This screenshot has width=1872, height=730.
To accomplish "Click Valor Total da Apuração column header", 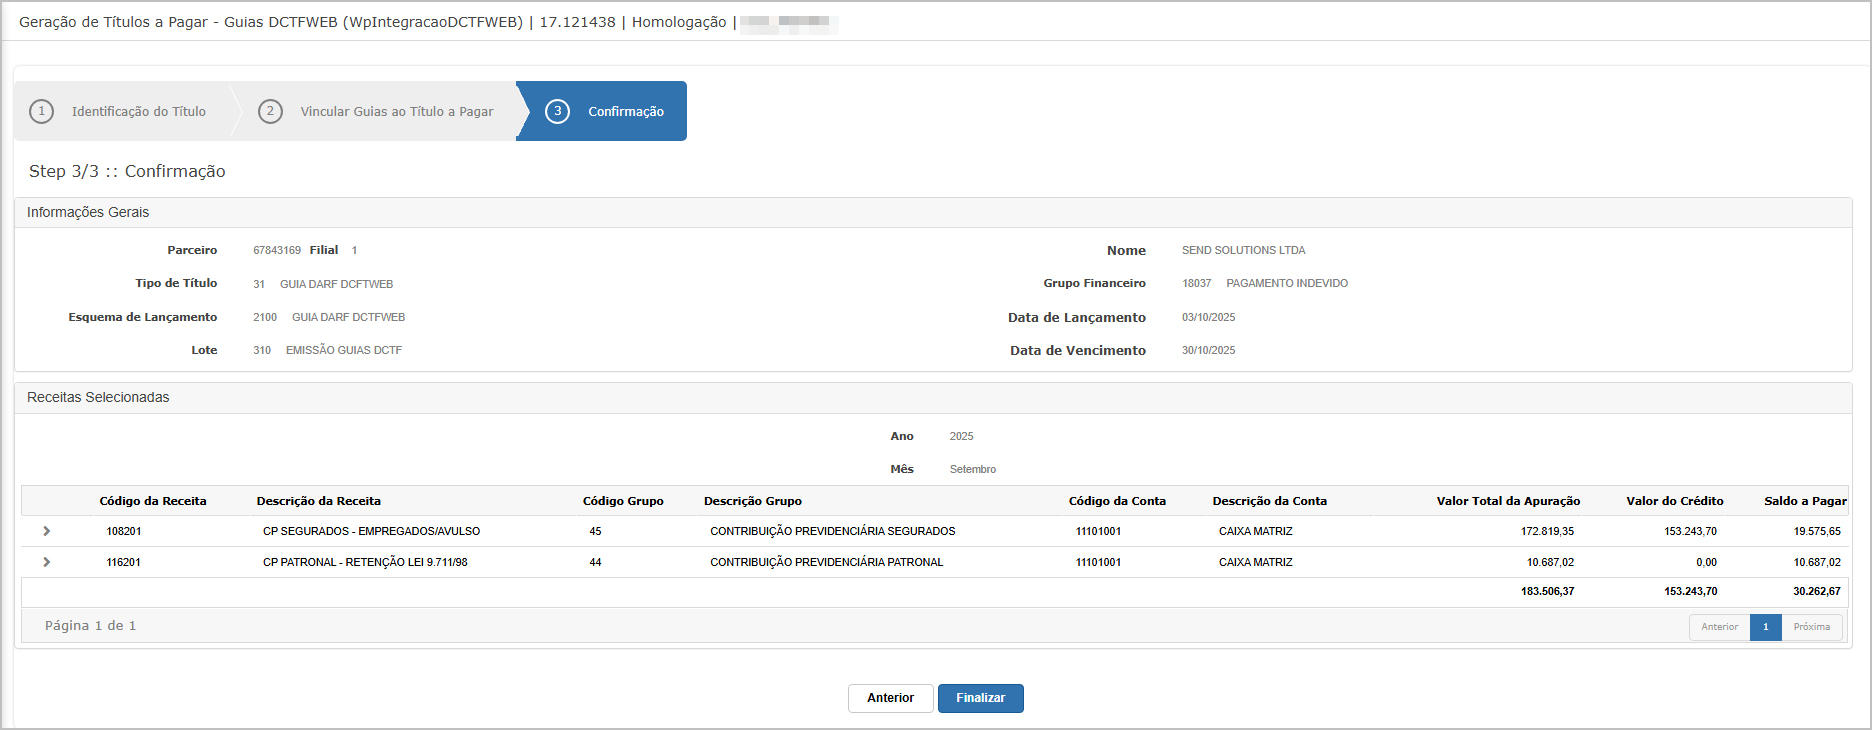I will tap(1507, 501).
